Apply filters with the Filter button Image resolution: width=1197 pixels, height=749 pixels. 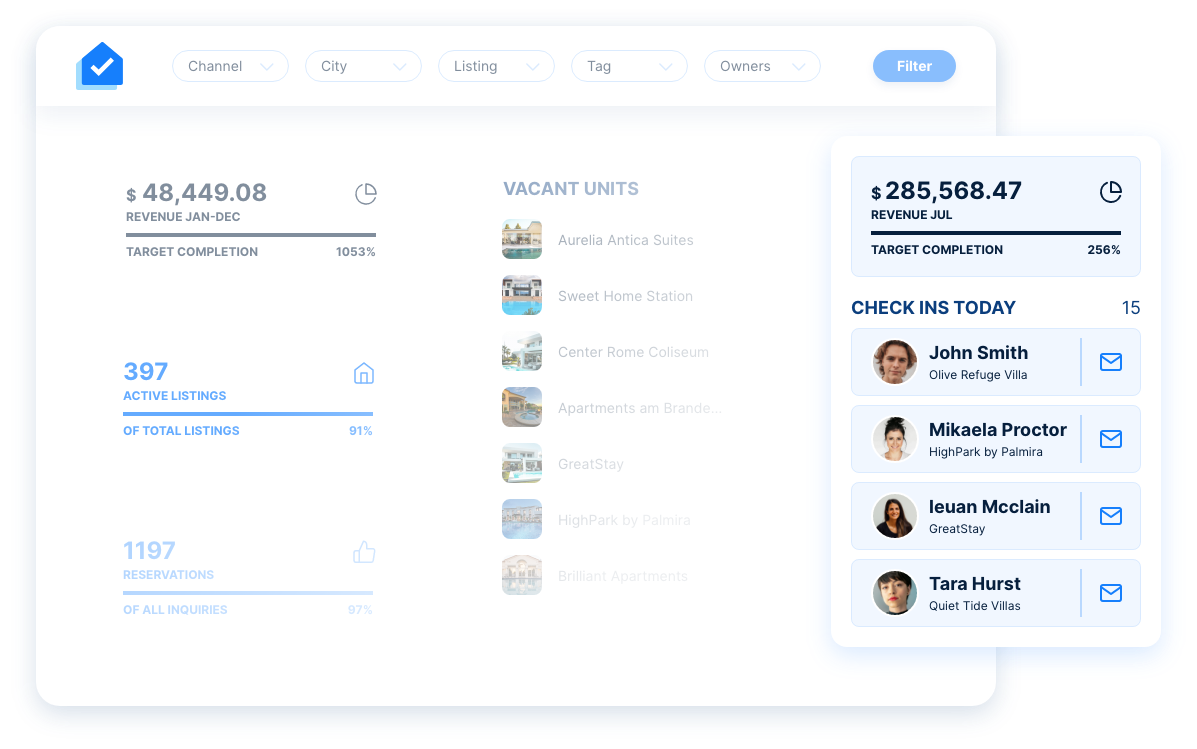pyautogui.click(x=914, y=66)
